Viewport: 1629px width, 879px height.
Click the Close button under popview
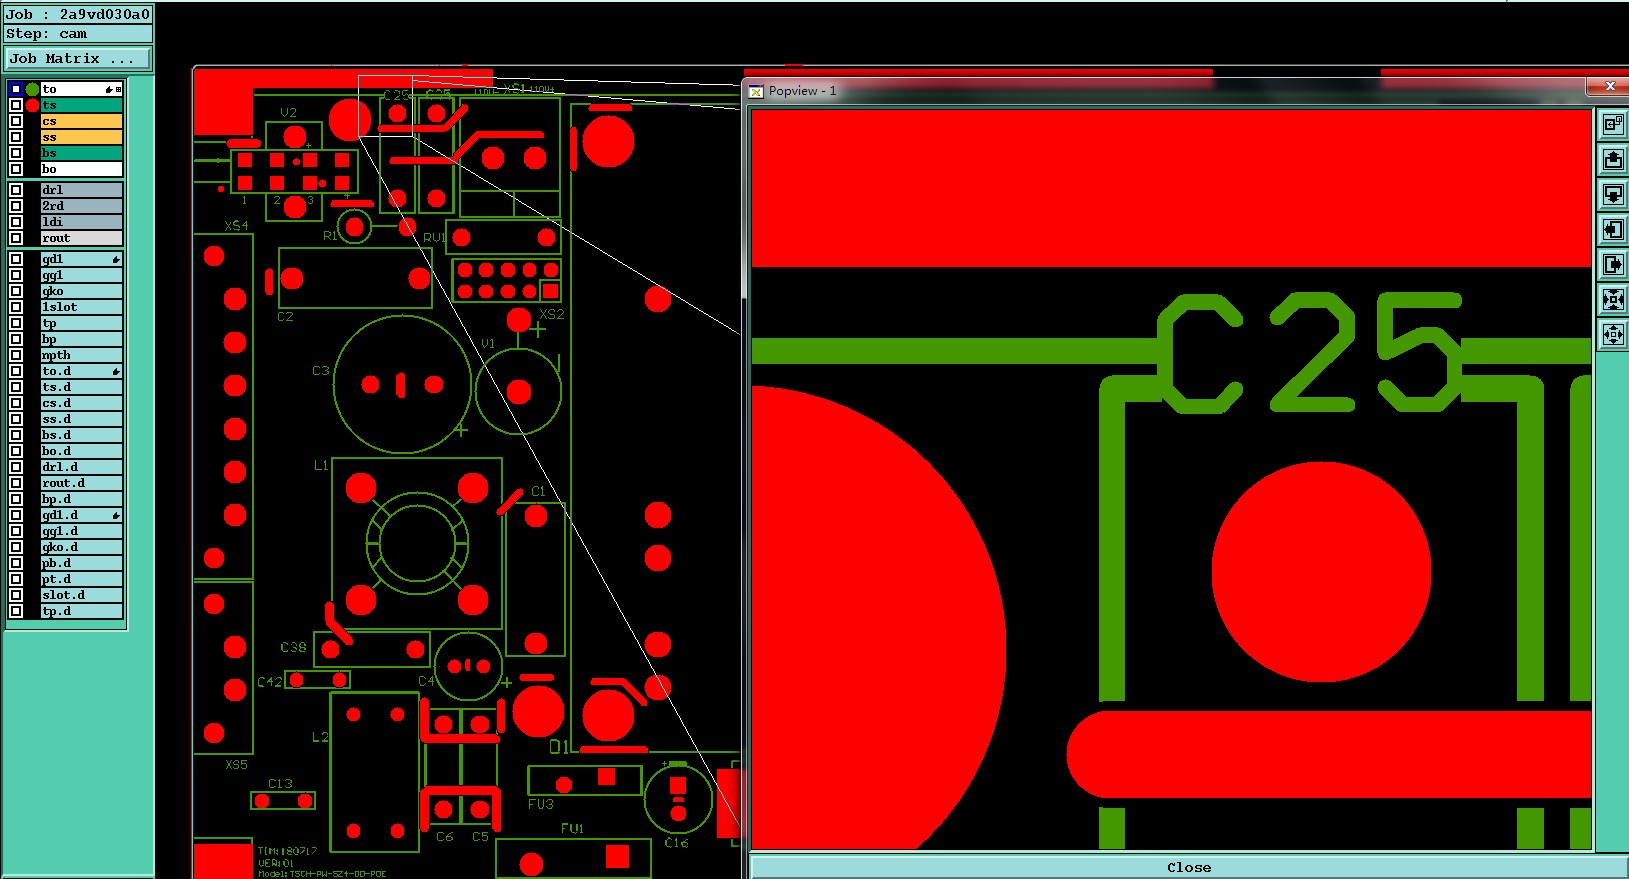click(x=1188, y=868)
